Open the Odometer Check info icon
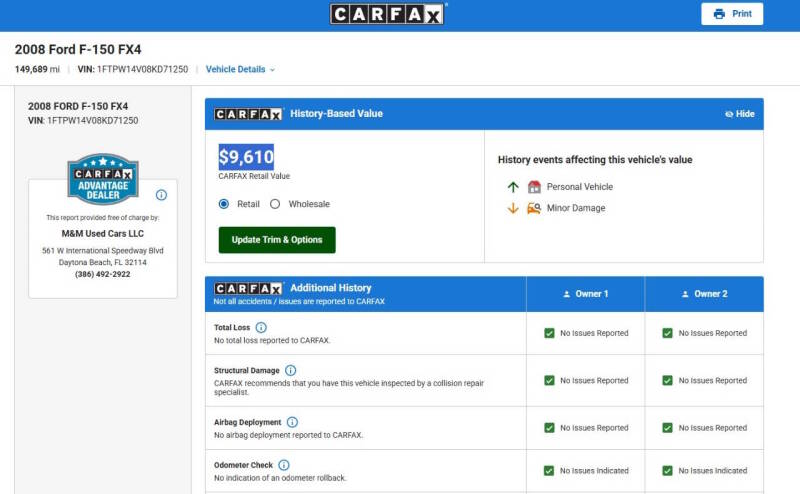The width and height of the screenshot is (800, 494). [x=284, y=465]
